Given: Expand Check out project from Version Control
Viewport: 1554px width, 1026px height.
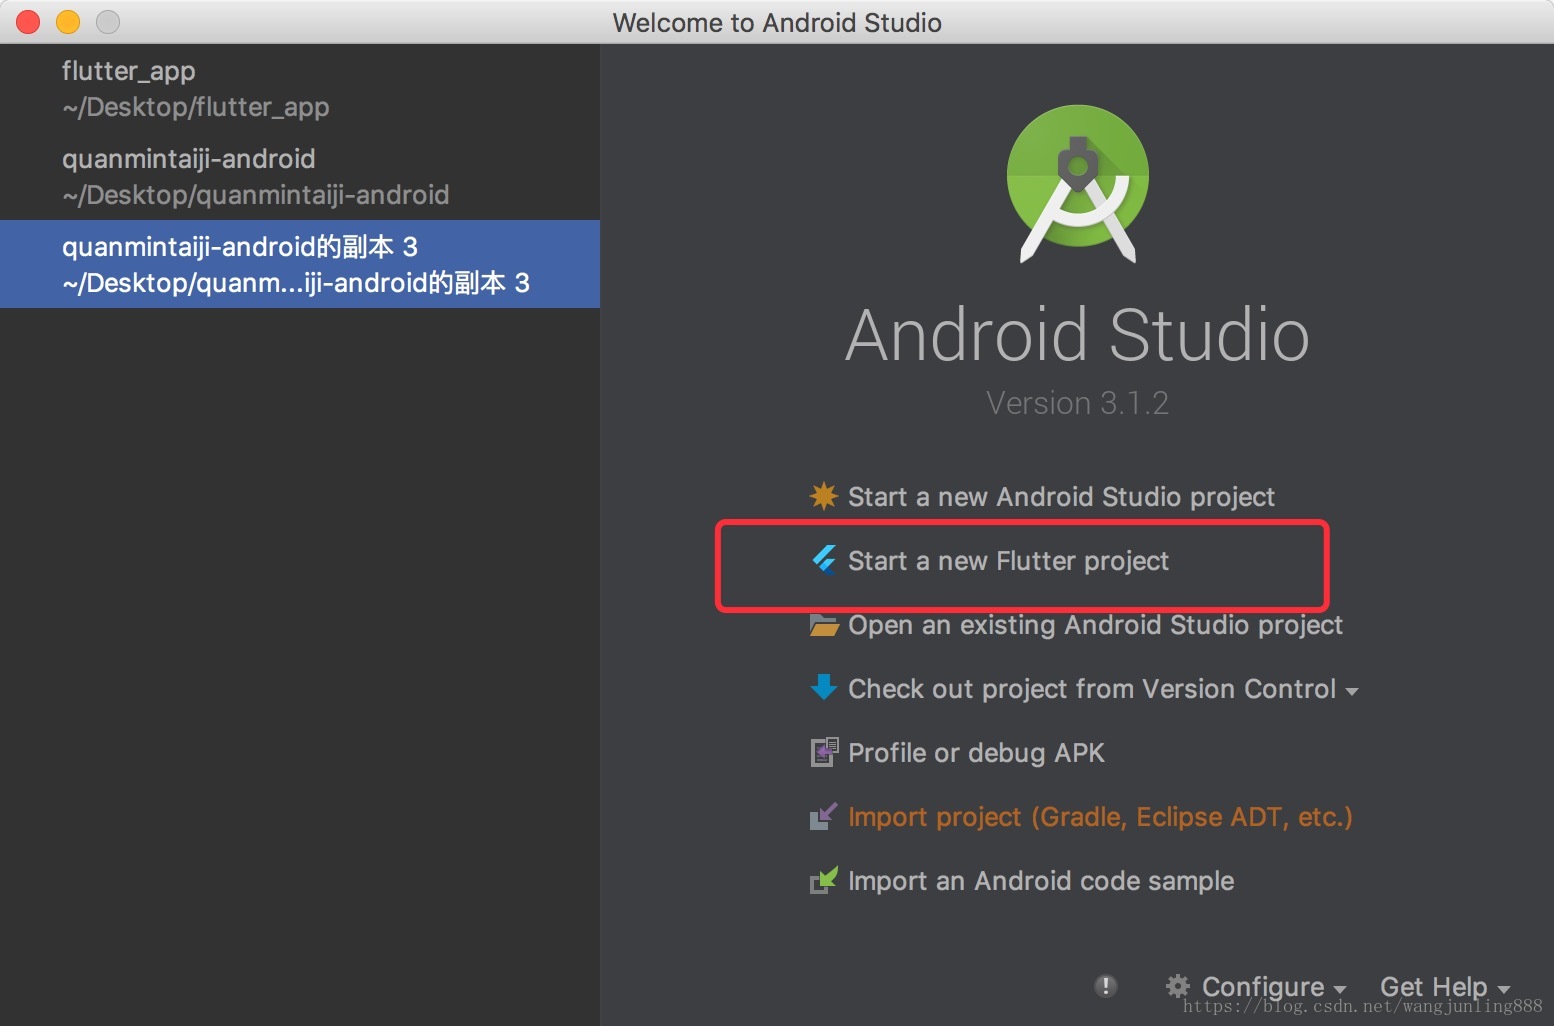Looking at the screenshot, I should tap(1103, 689).
